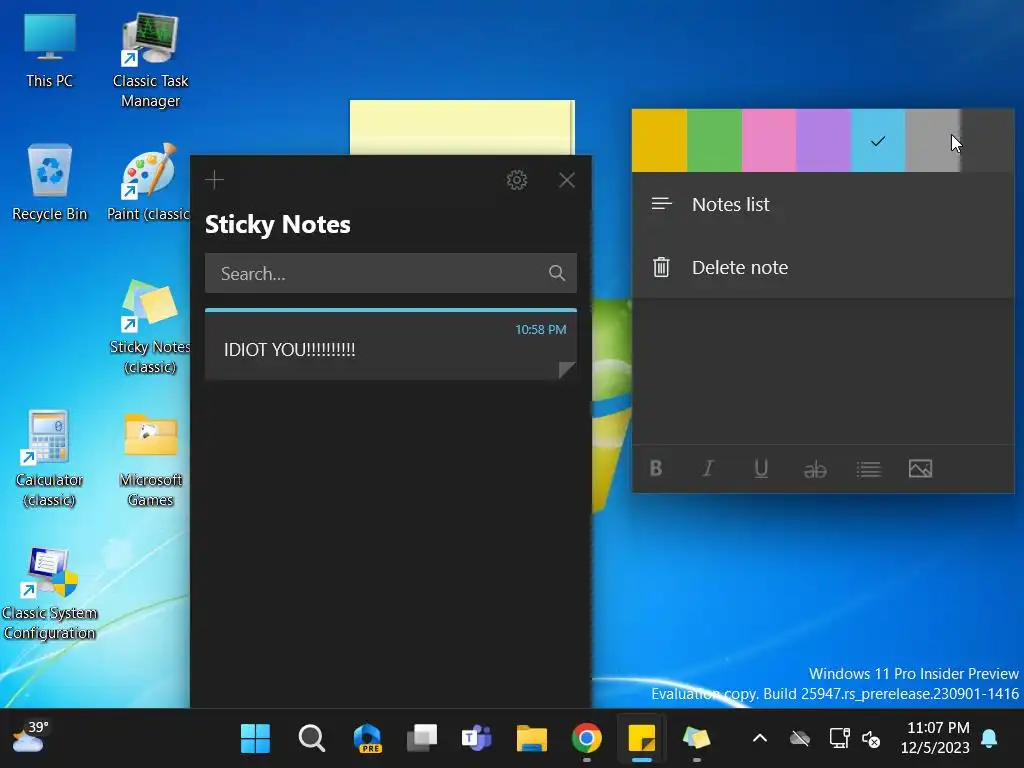Open the Recycle Bin icon
1024x768 pixels.
pos(50,183)
